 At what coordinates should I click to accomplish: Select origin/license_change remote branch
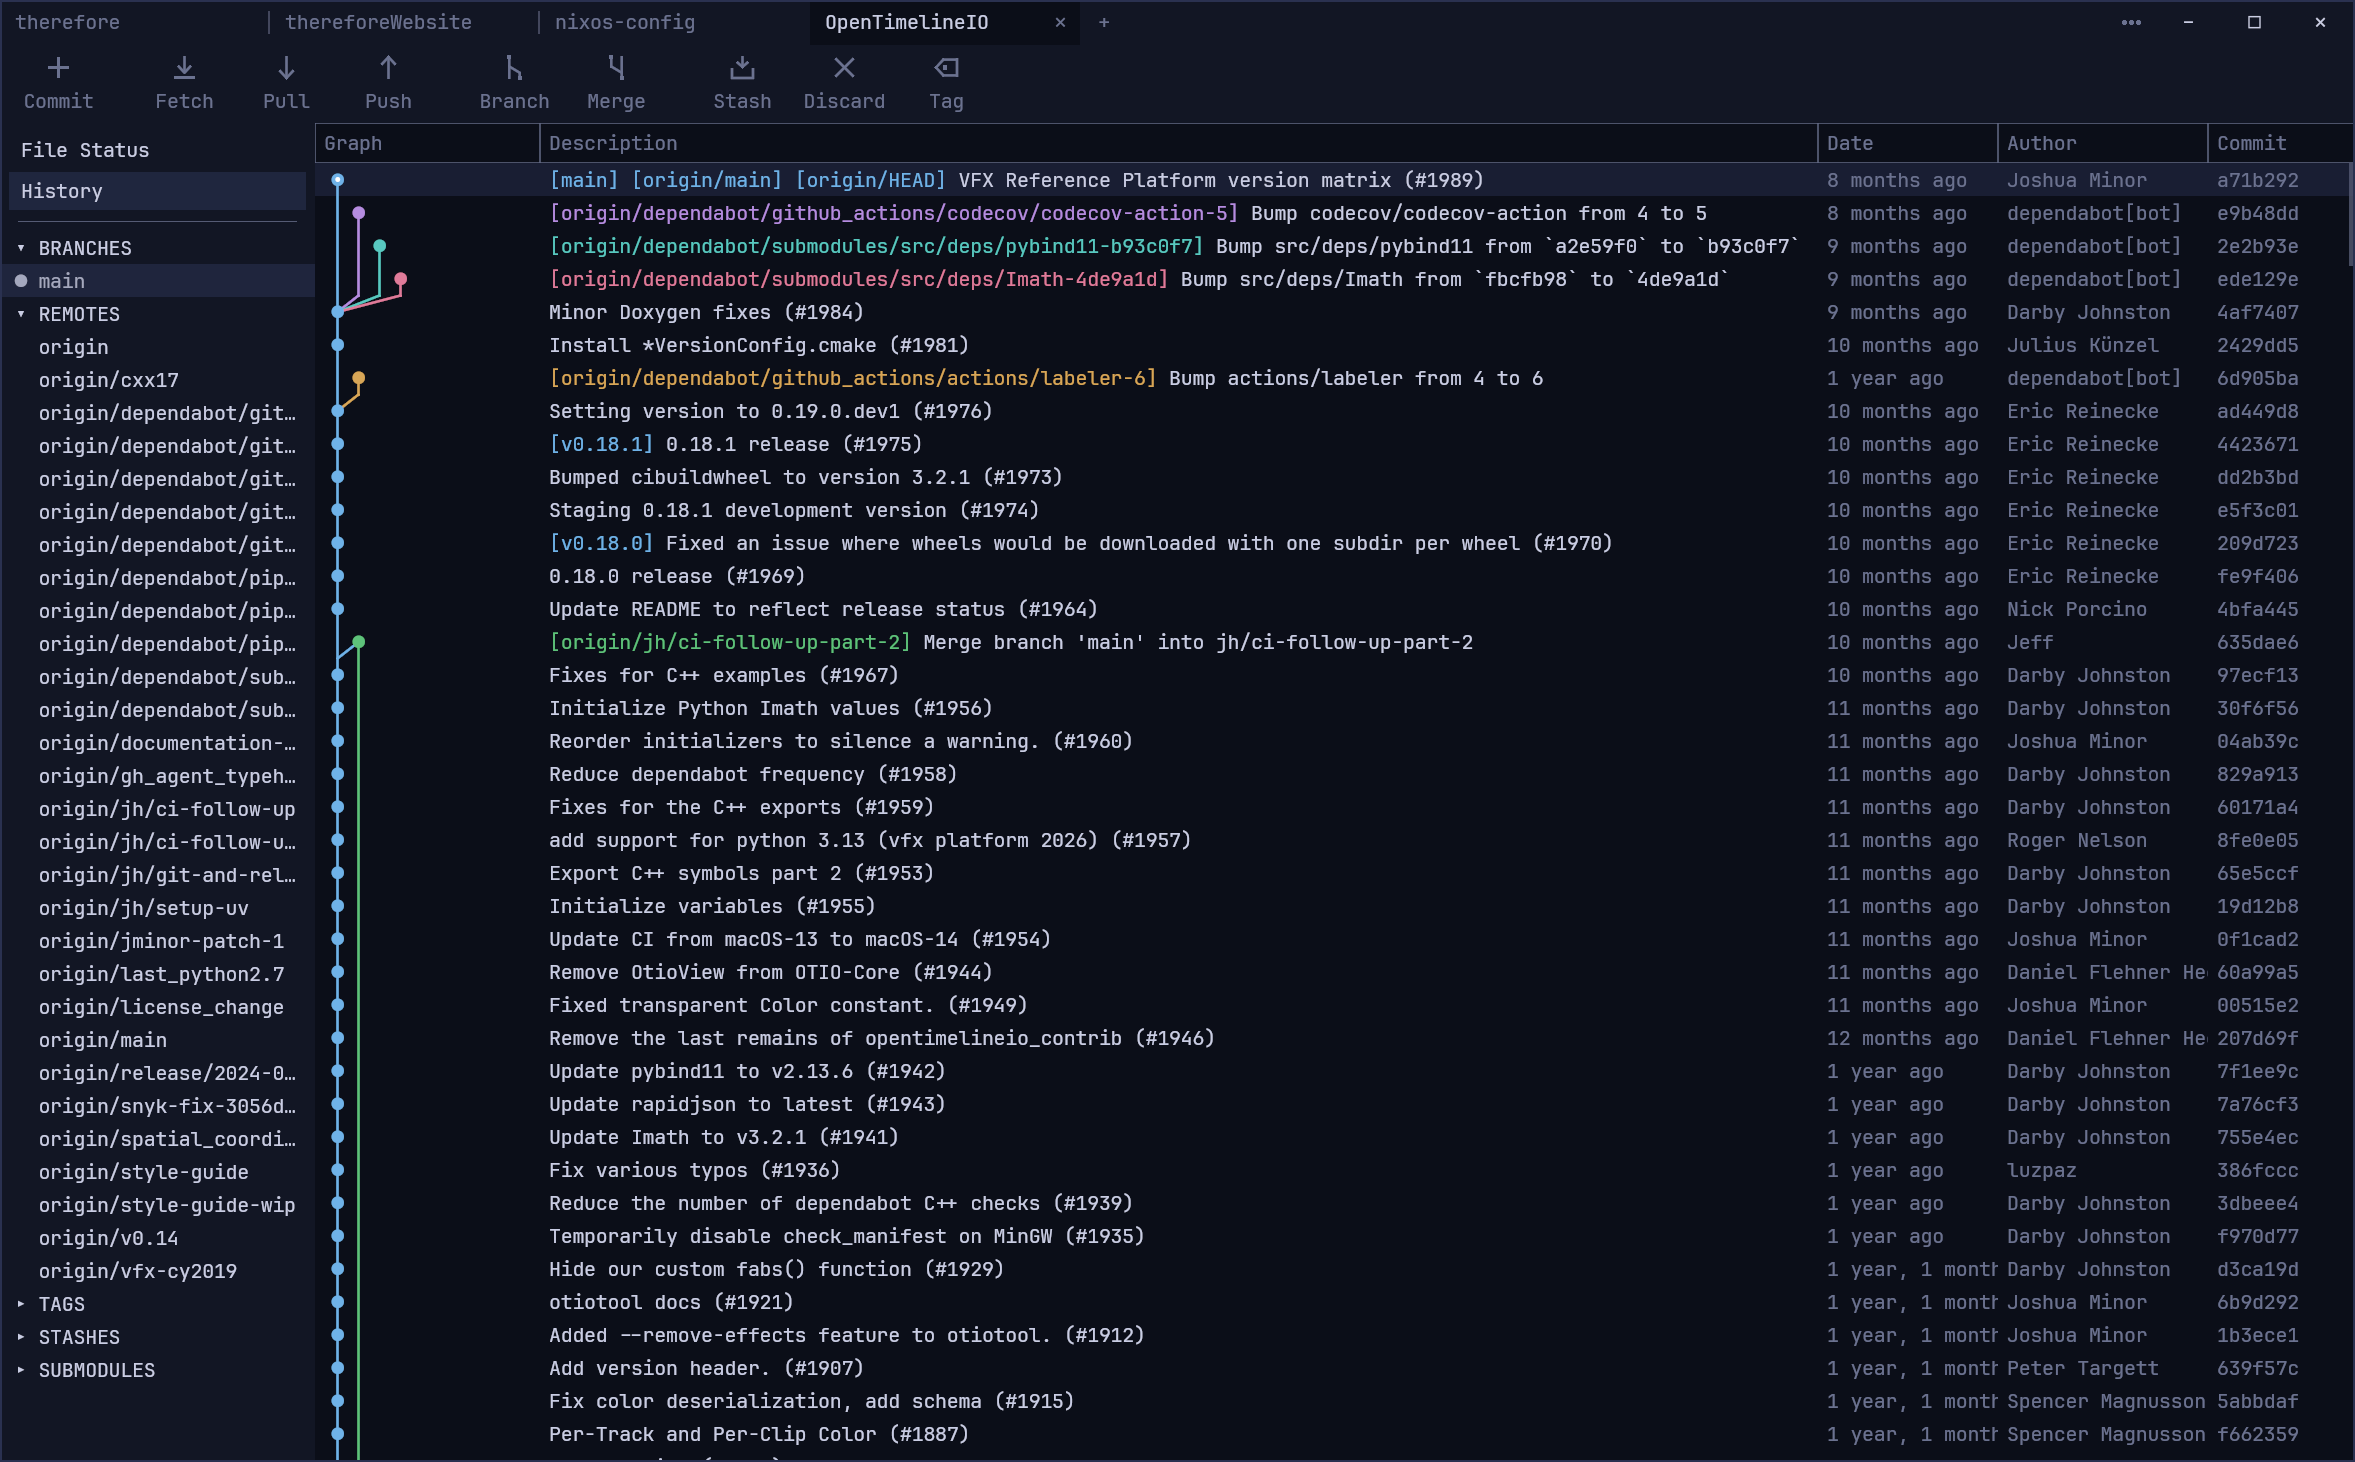157,1007
